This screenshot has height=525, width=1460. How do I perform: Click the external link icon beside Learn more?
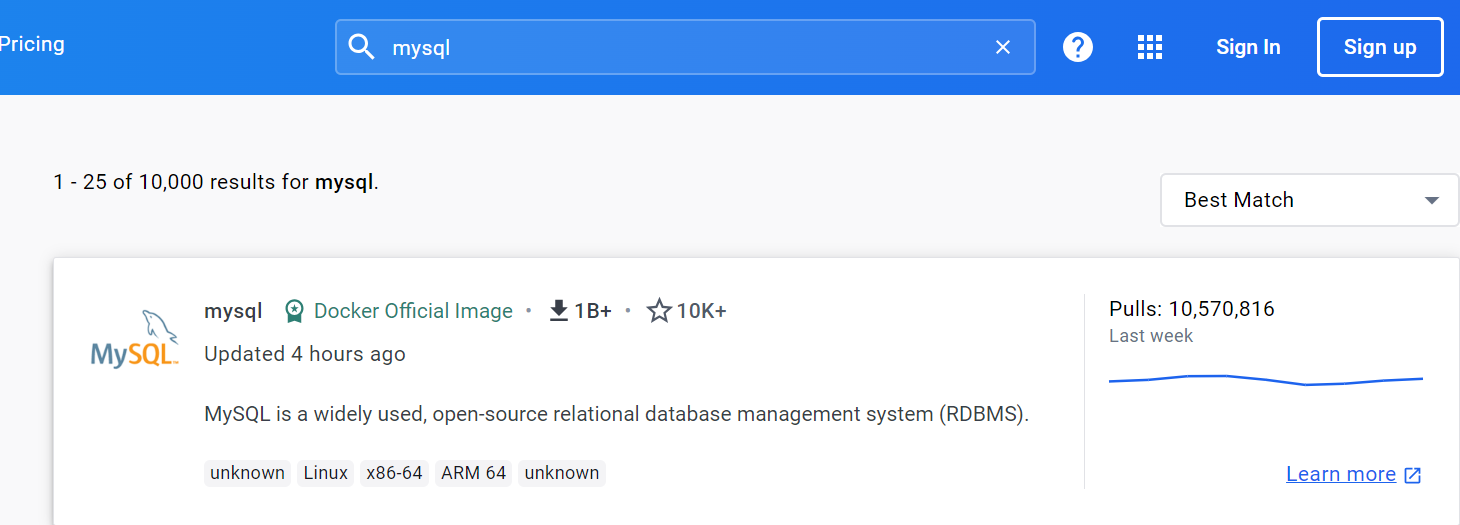tap(1413, 475)
